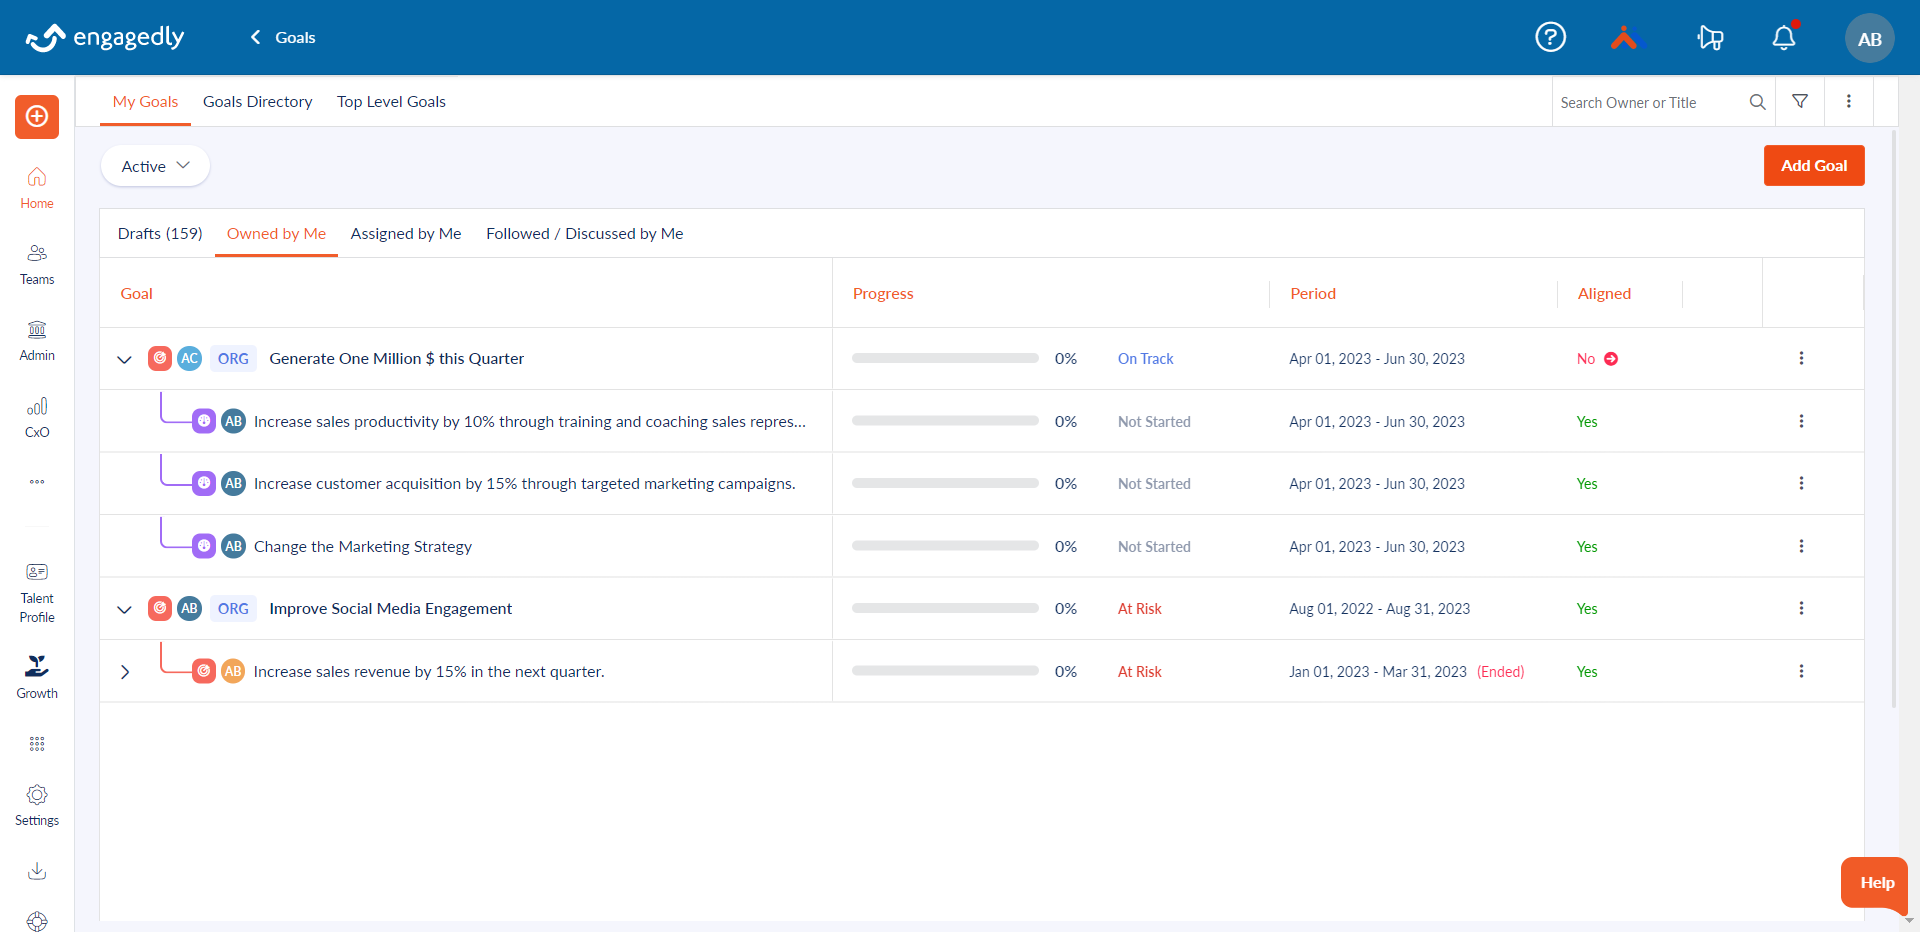Screen dimensions: 1920x932
Task: Open Teams in the sidebar
Action: click(37, 264)
